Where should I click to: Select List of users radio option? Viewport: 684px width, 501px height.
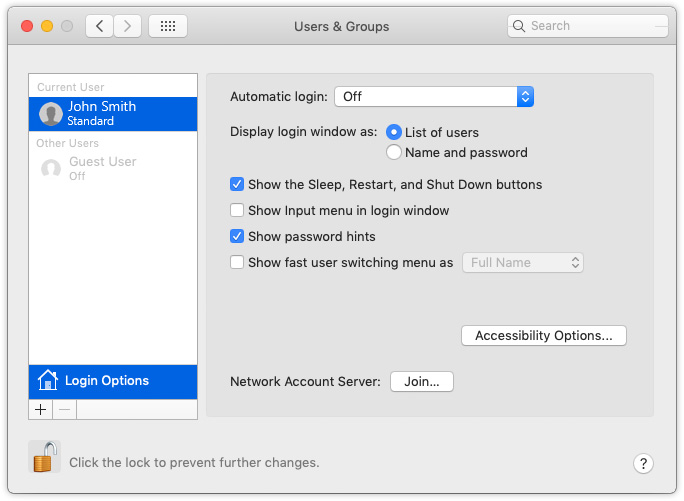tap(394, 132)
